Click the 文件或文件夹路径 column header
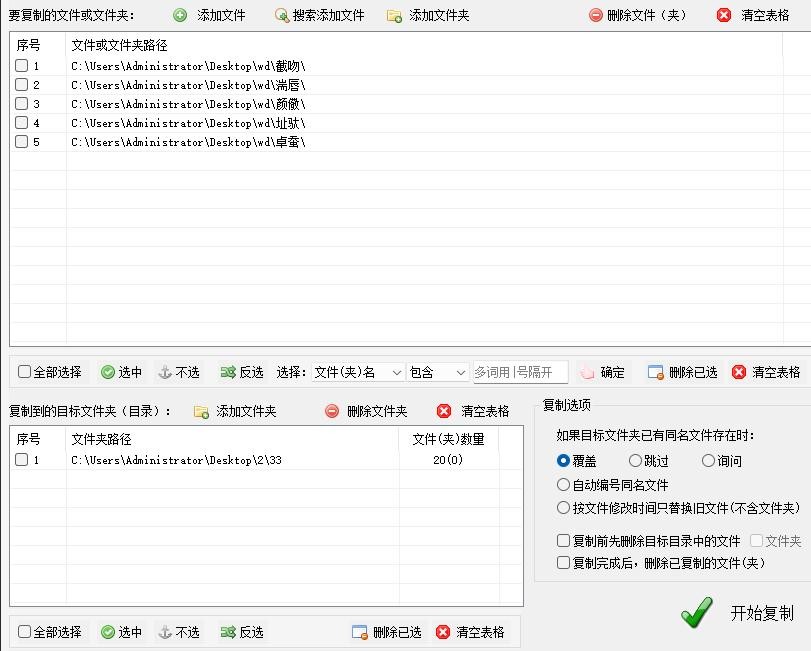The width and height of the screenshot is (811, 651). tap(120, 46)
